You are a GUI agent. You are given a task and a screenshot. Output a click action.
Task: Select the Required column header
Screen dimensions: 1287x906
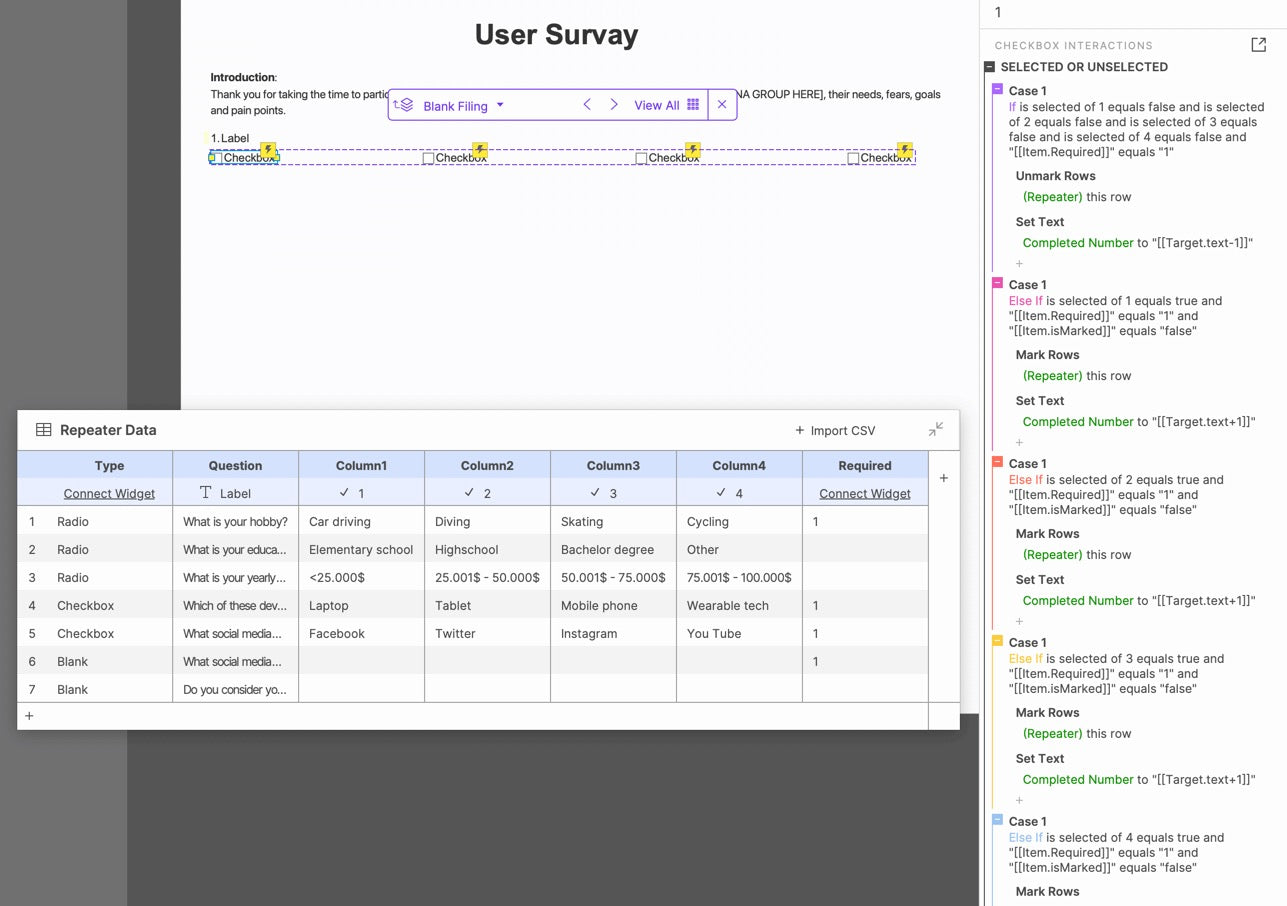(x=865, y=465)
